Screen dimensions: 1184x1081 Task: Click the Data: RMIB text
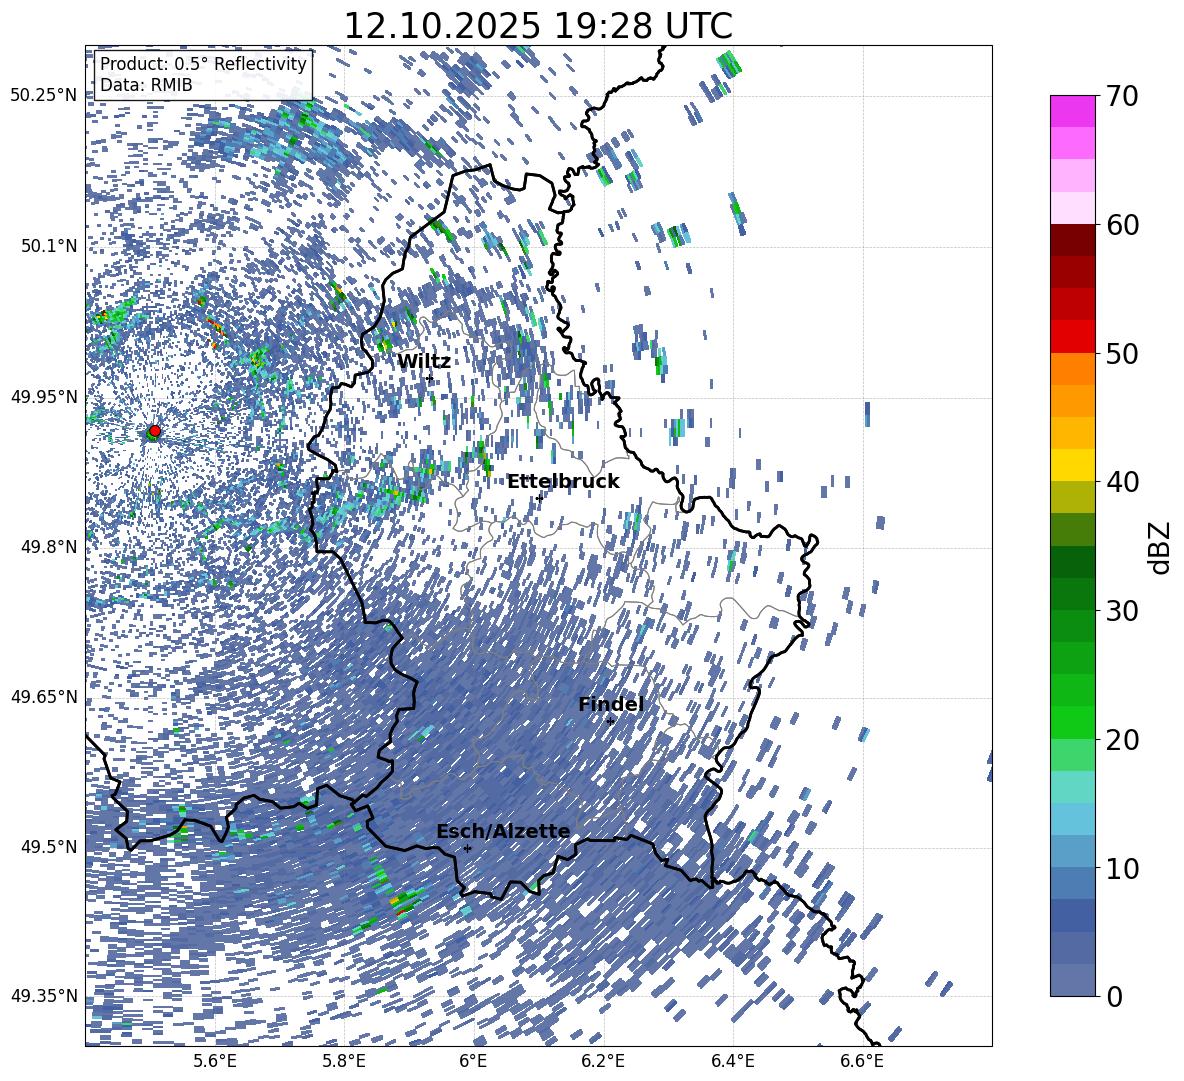146,85
